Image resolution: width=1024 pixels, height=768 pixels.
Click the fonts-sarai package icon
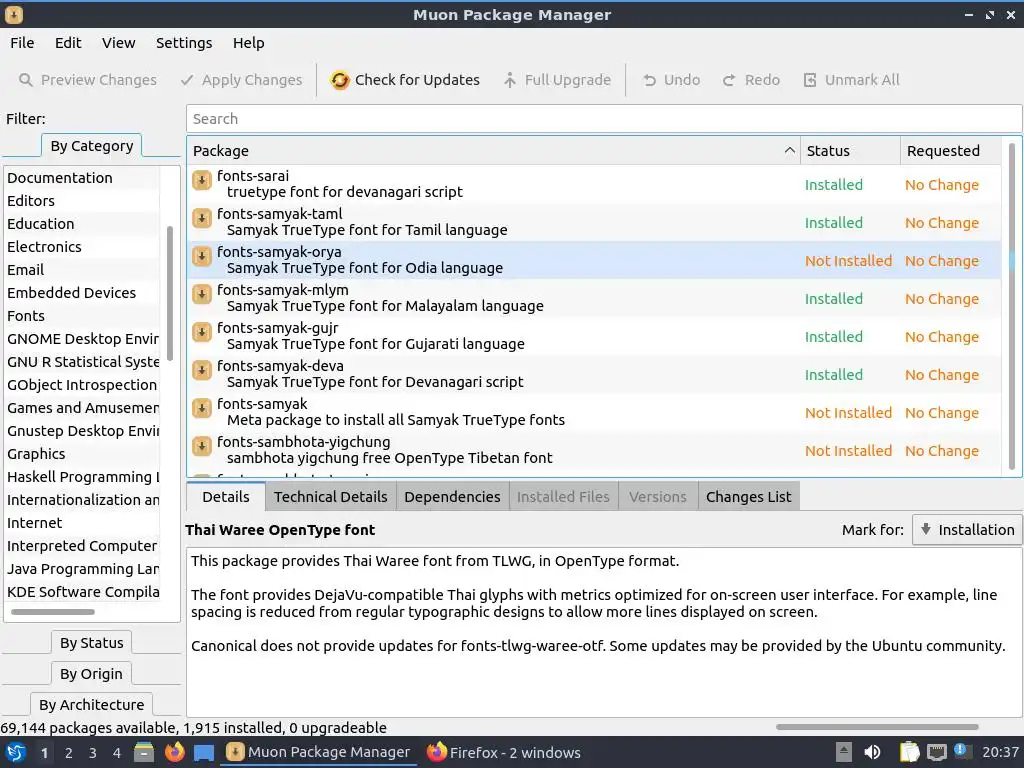click(202, 180)
